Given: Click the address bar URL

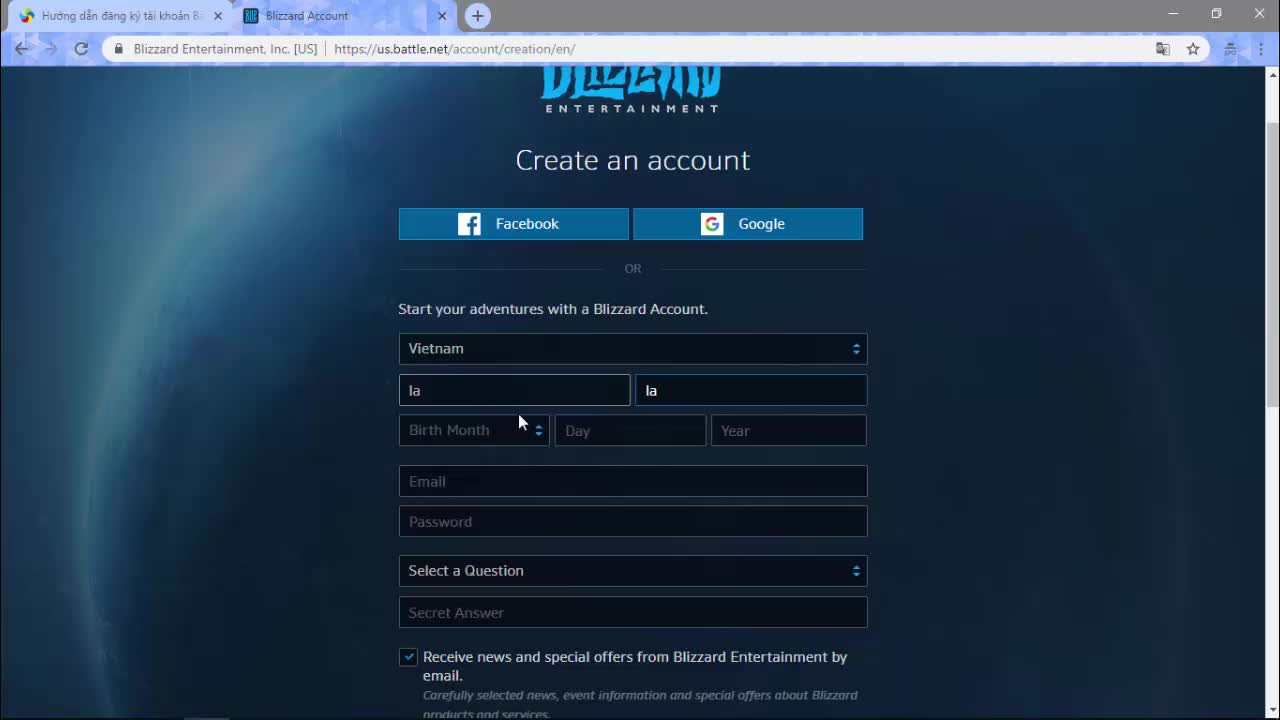Looking at the screenshot, I should click(455, 49).
